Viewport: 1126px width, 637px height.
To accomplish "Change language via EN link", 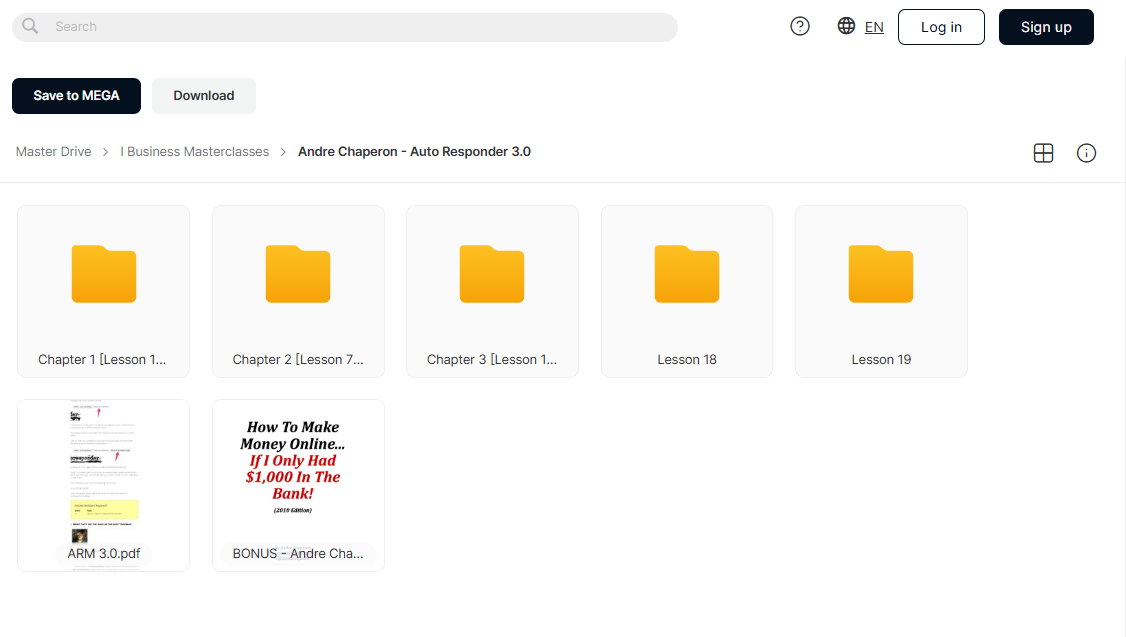I will (874, 27).
